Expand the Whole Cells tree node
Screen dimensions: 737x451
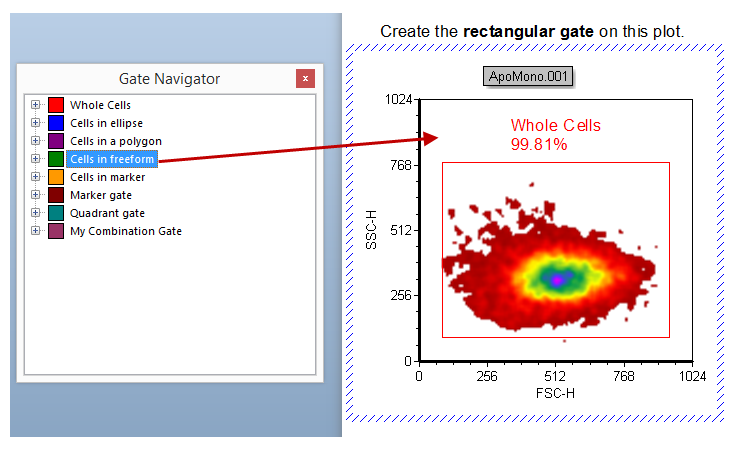point(36,105)
